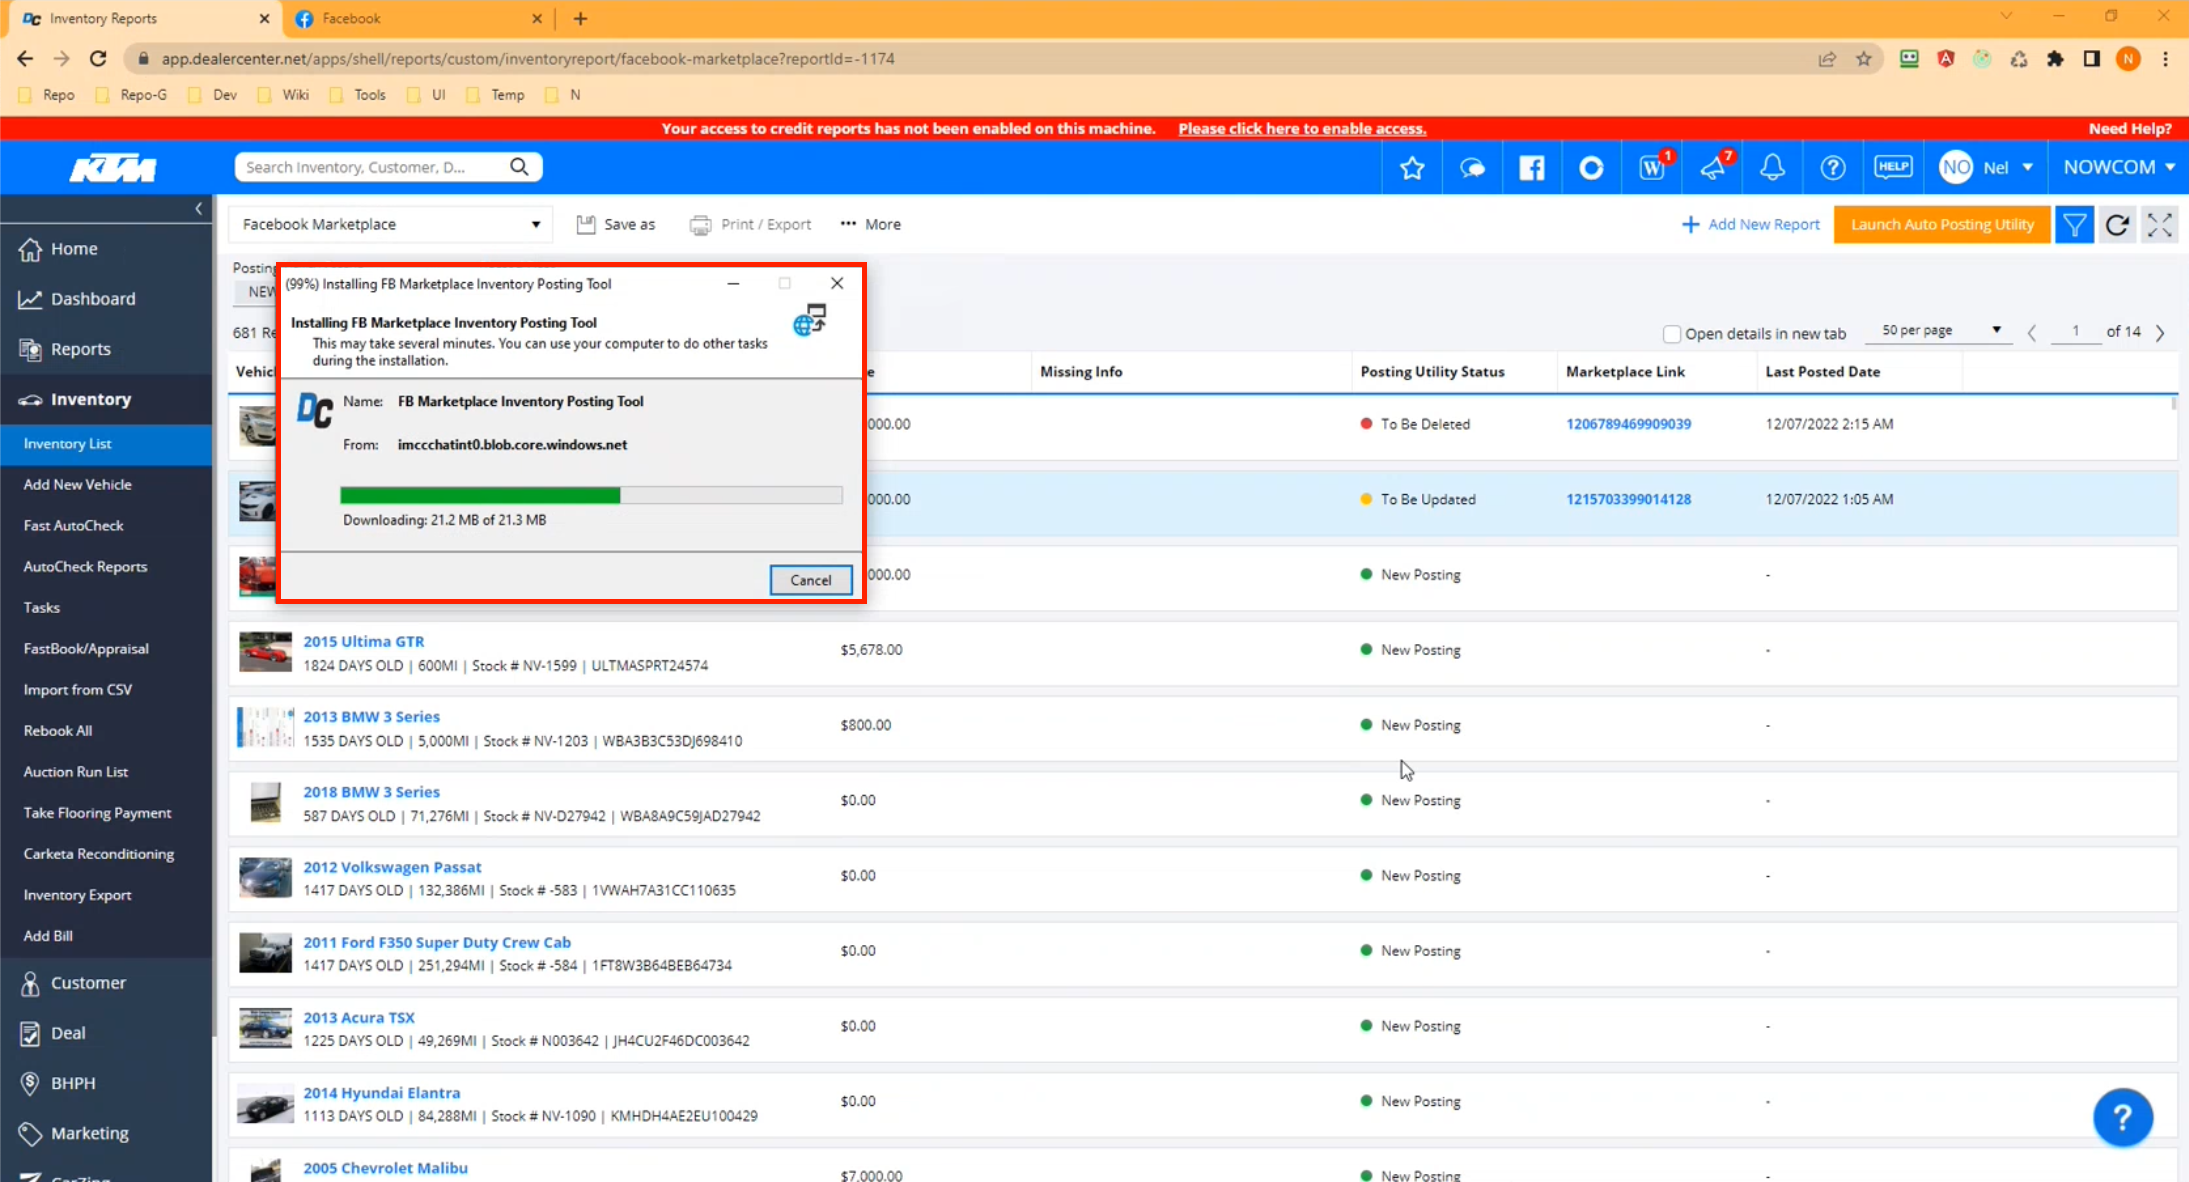2189x1182 pixels.
Task: Sort by Posting Utility Status column header
Action: point(1432,371)
